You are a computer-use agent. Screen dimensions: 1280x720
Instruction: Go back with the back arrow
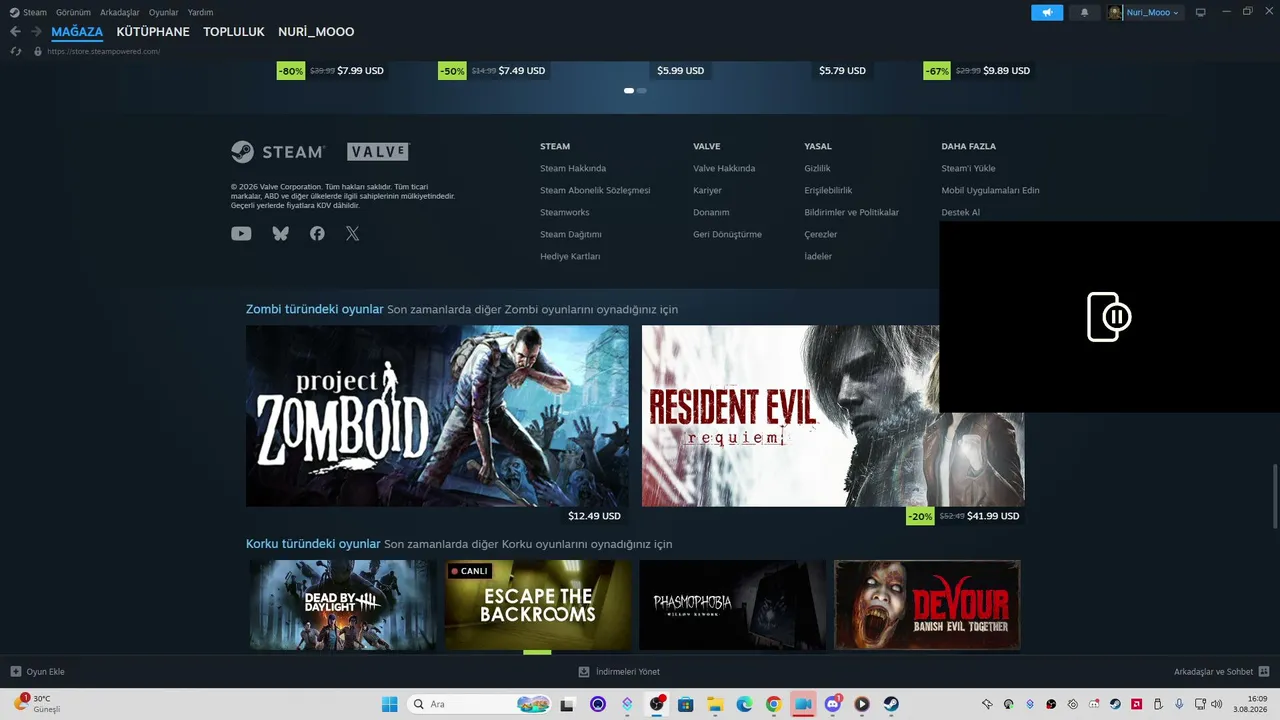(15, 32)
